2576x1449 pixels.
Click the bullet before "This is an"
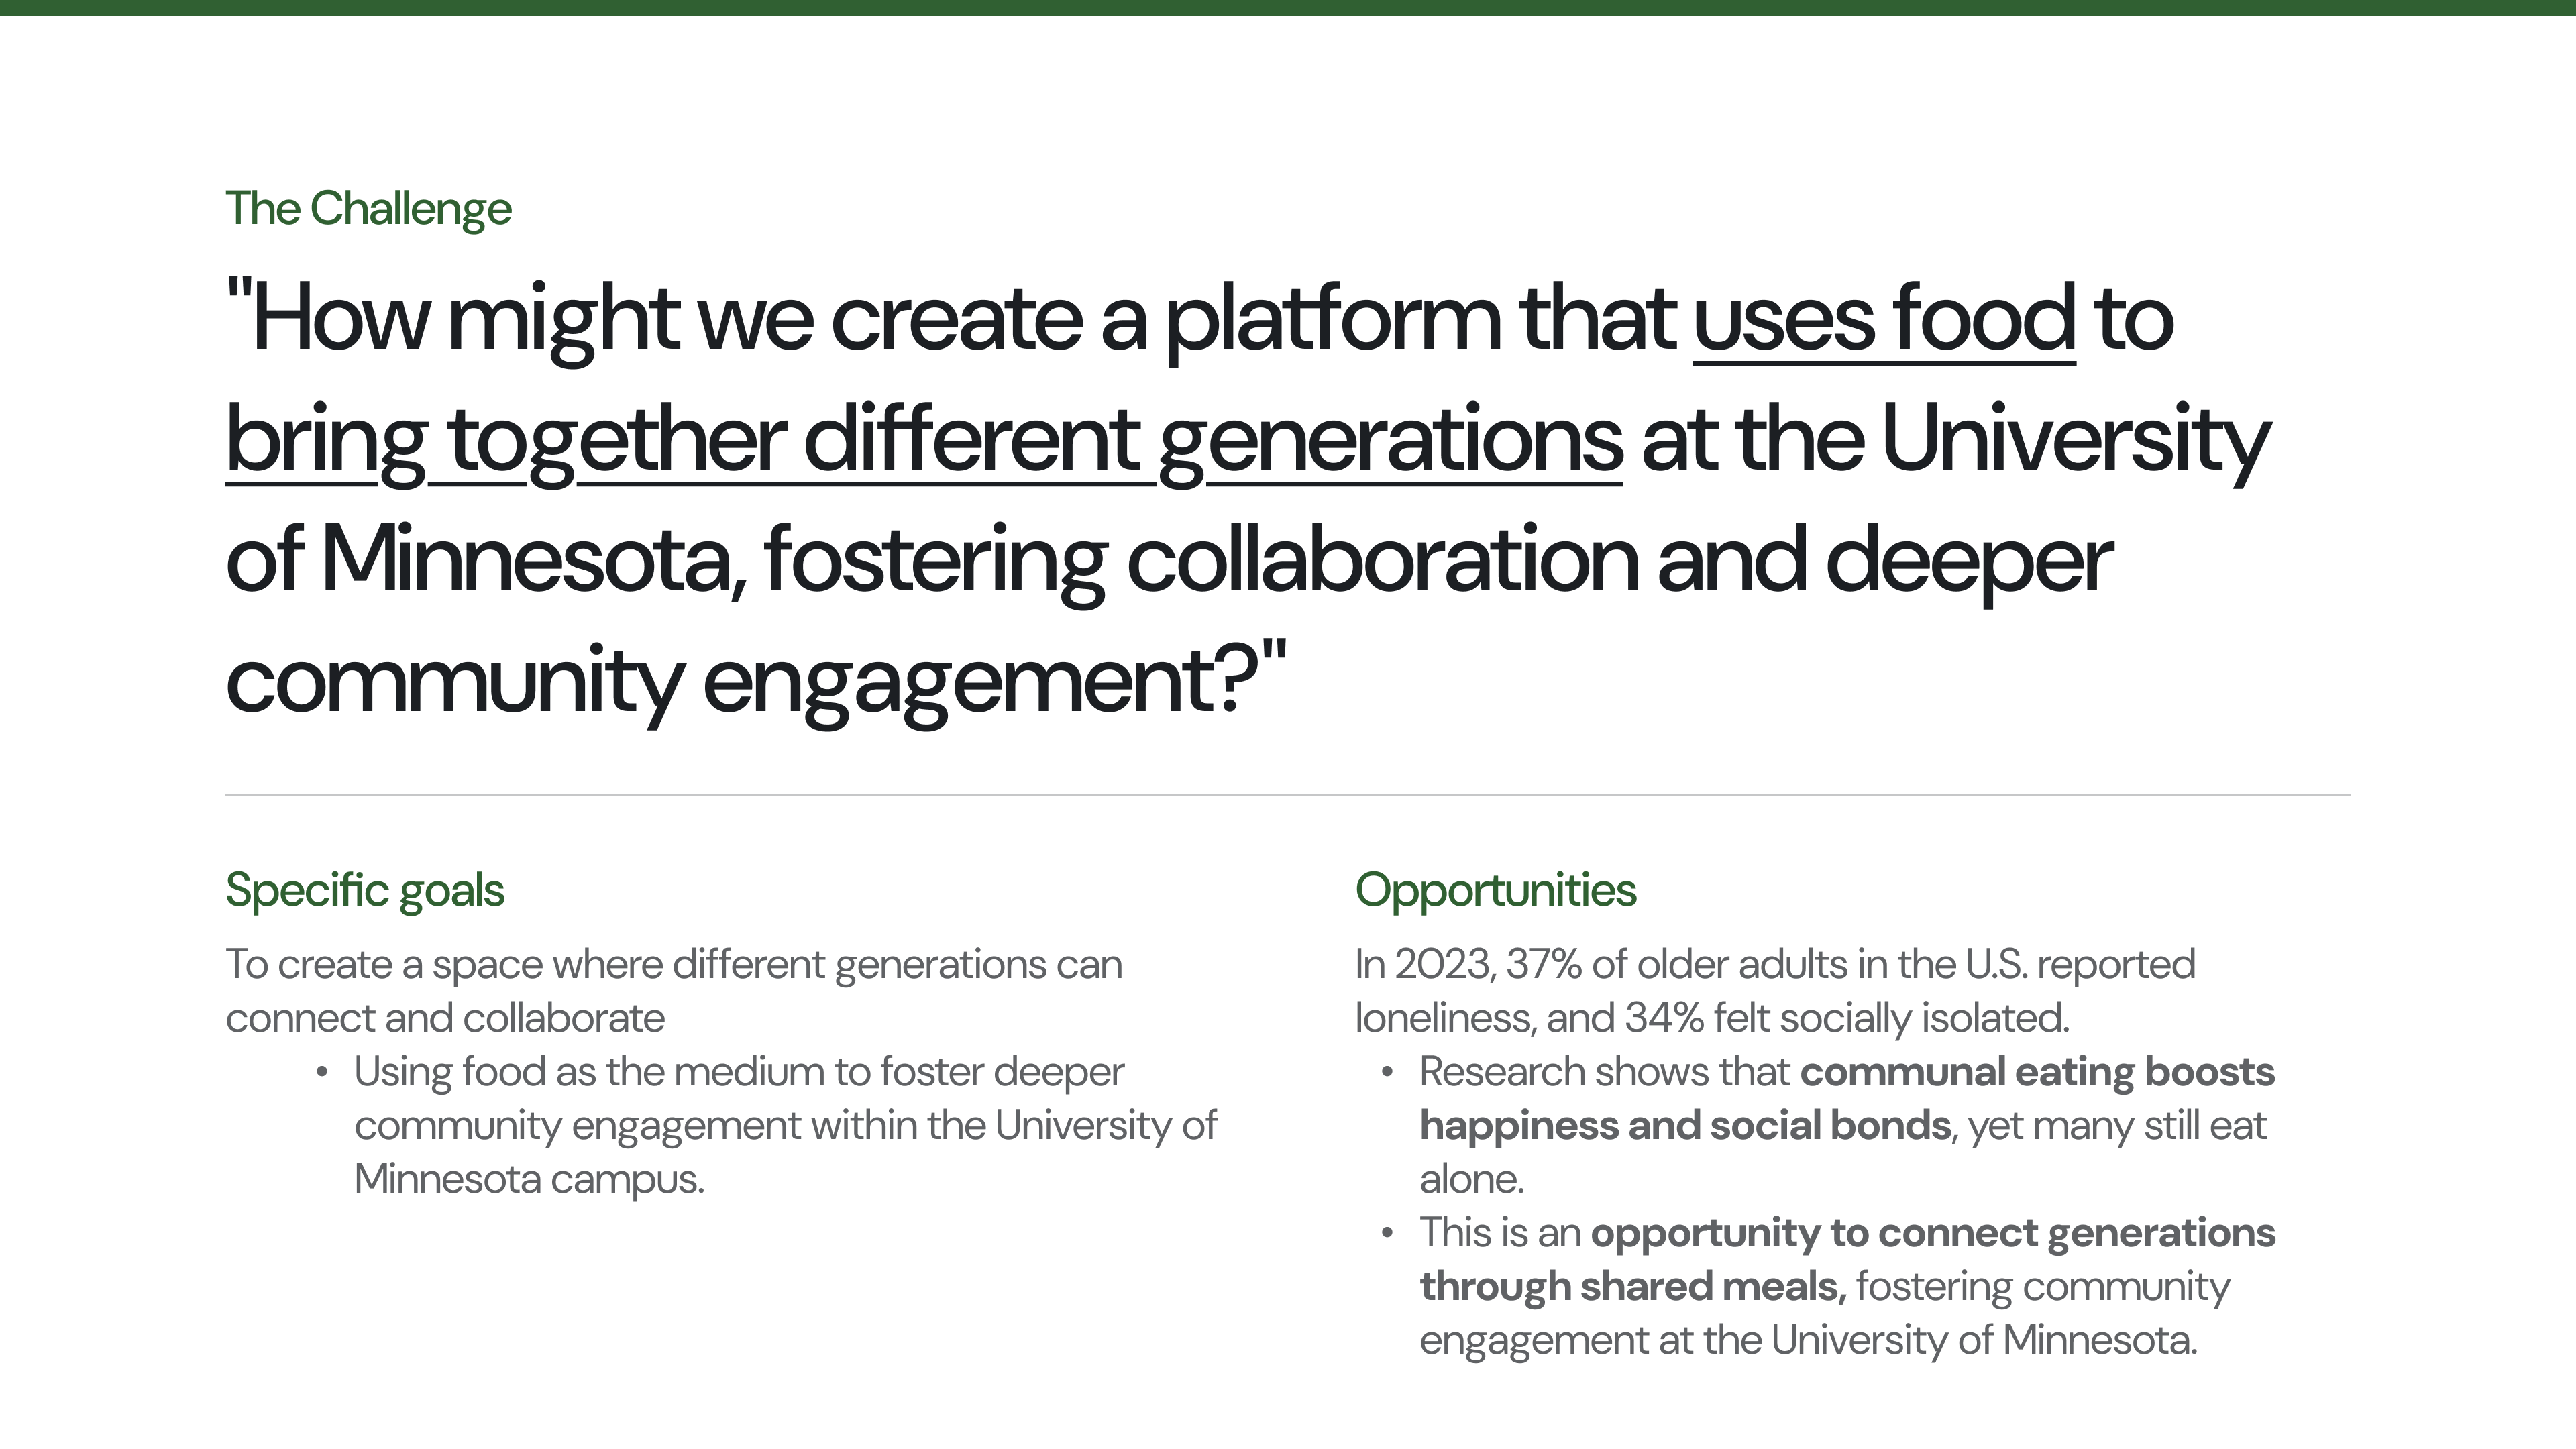[x=1386, y=1234]
